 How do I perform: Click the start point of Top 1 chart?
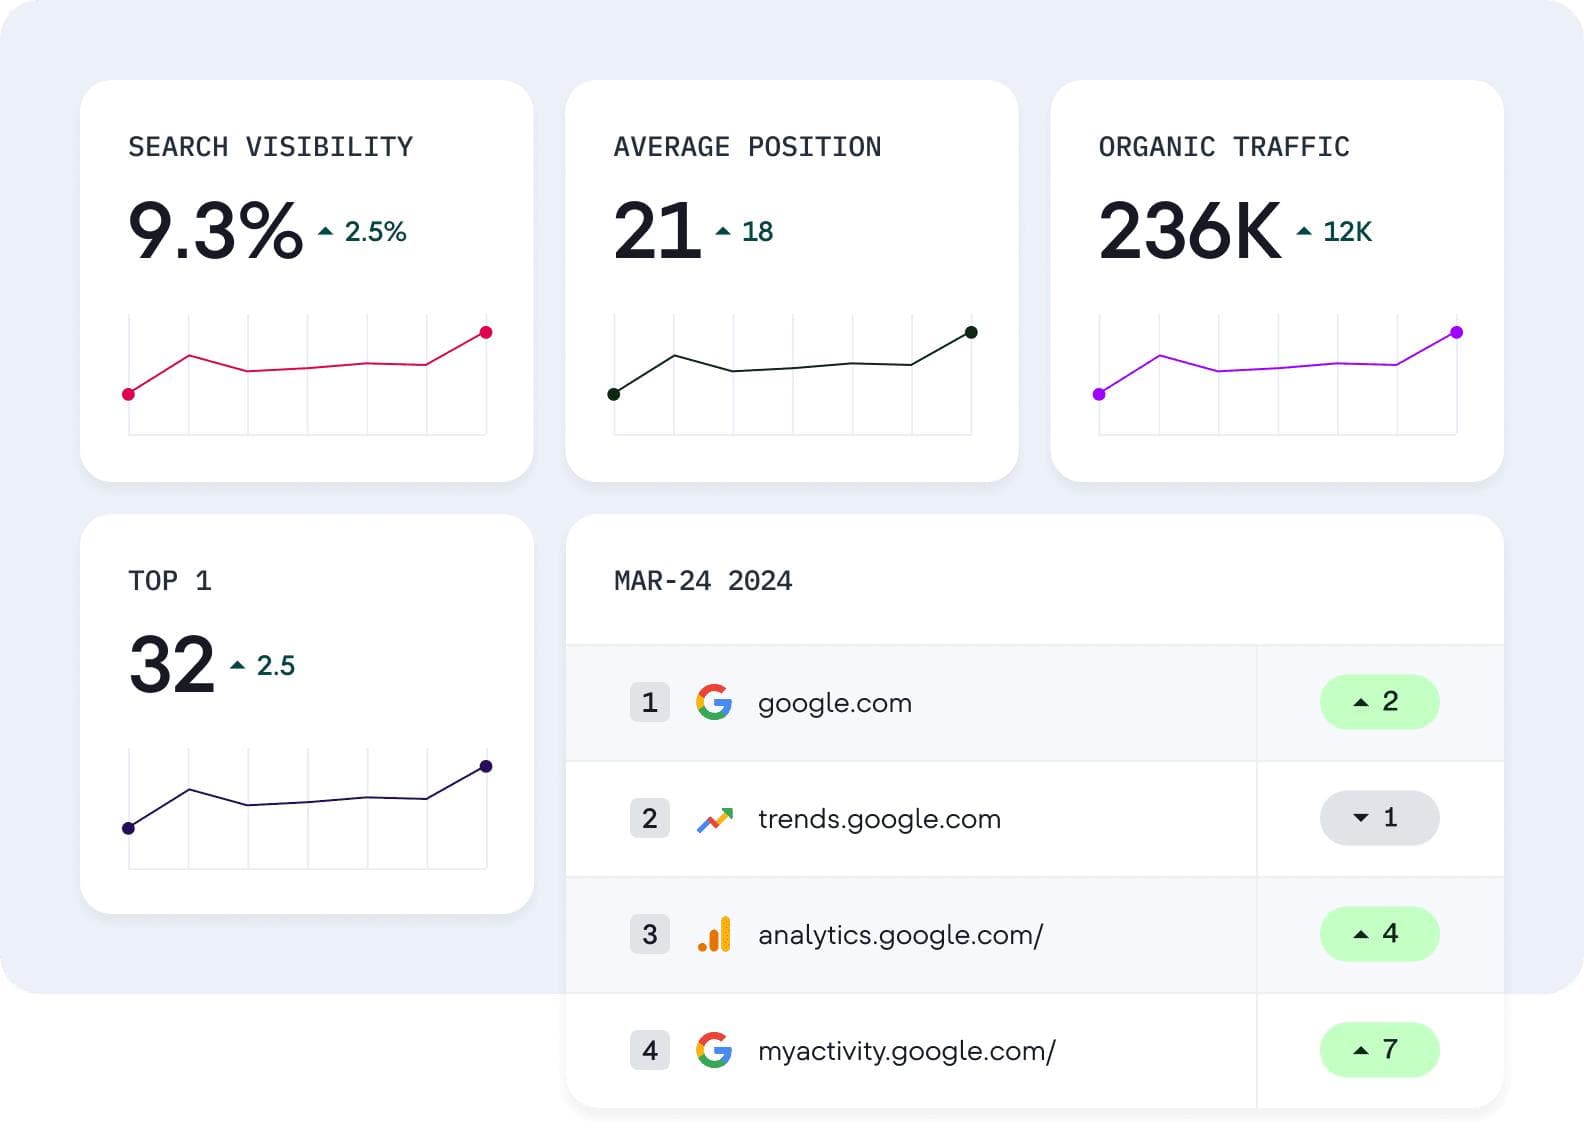[x=128, y=828]
